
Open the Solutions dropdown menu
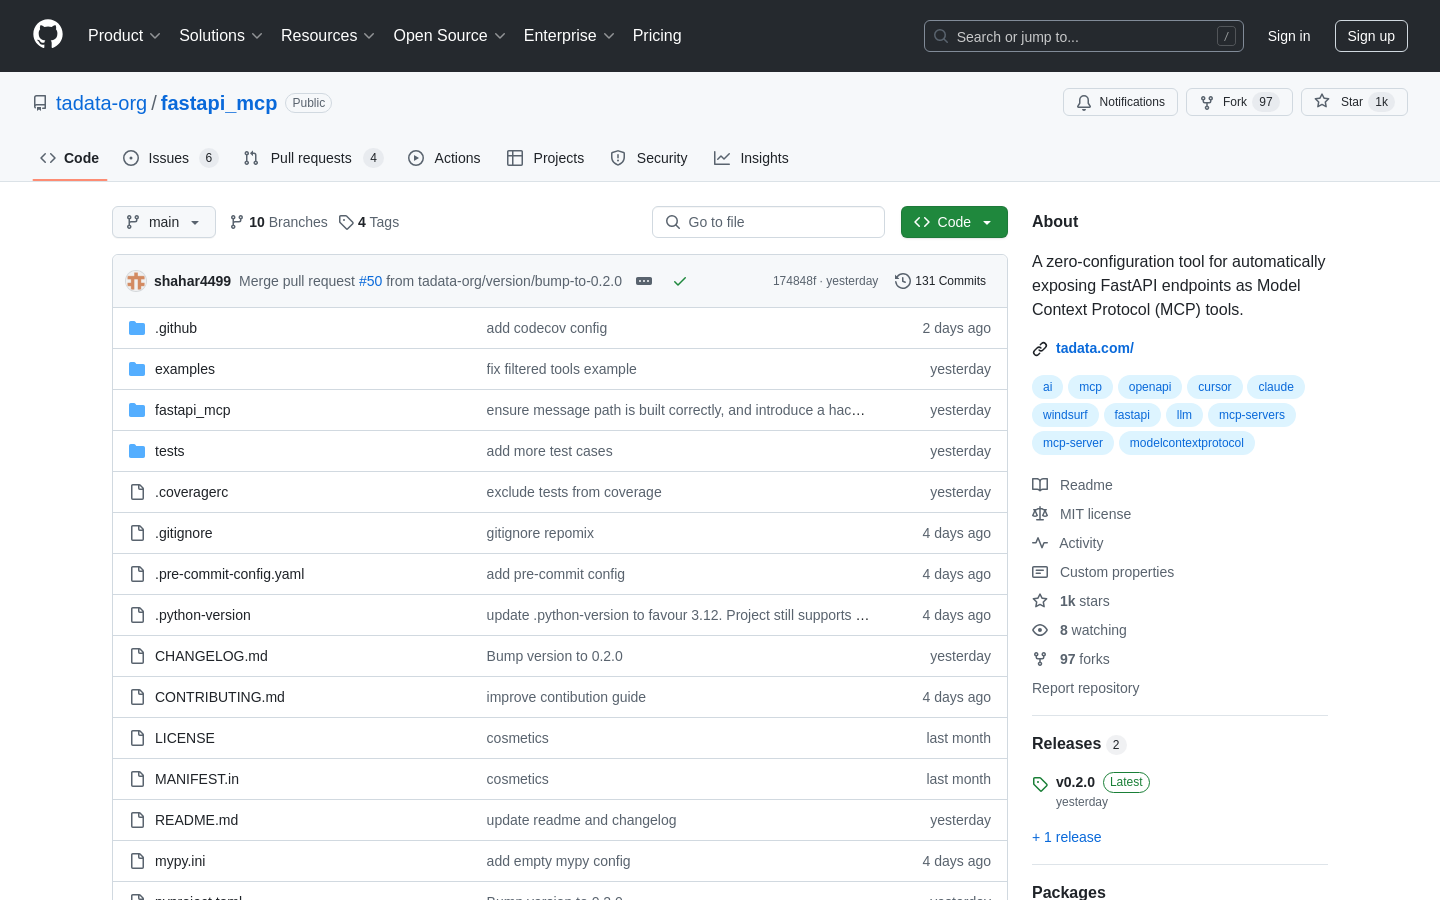pyautogui.click(x=221, y=35)
